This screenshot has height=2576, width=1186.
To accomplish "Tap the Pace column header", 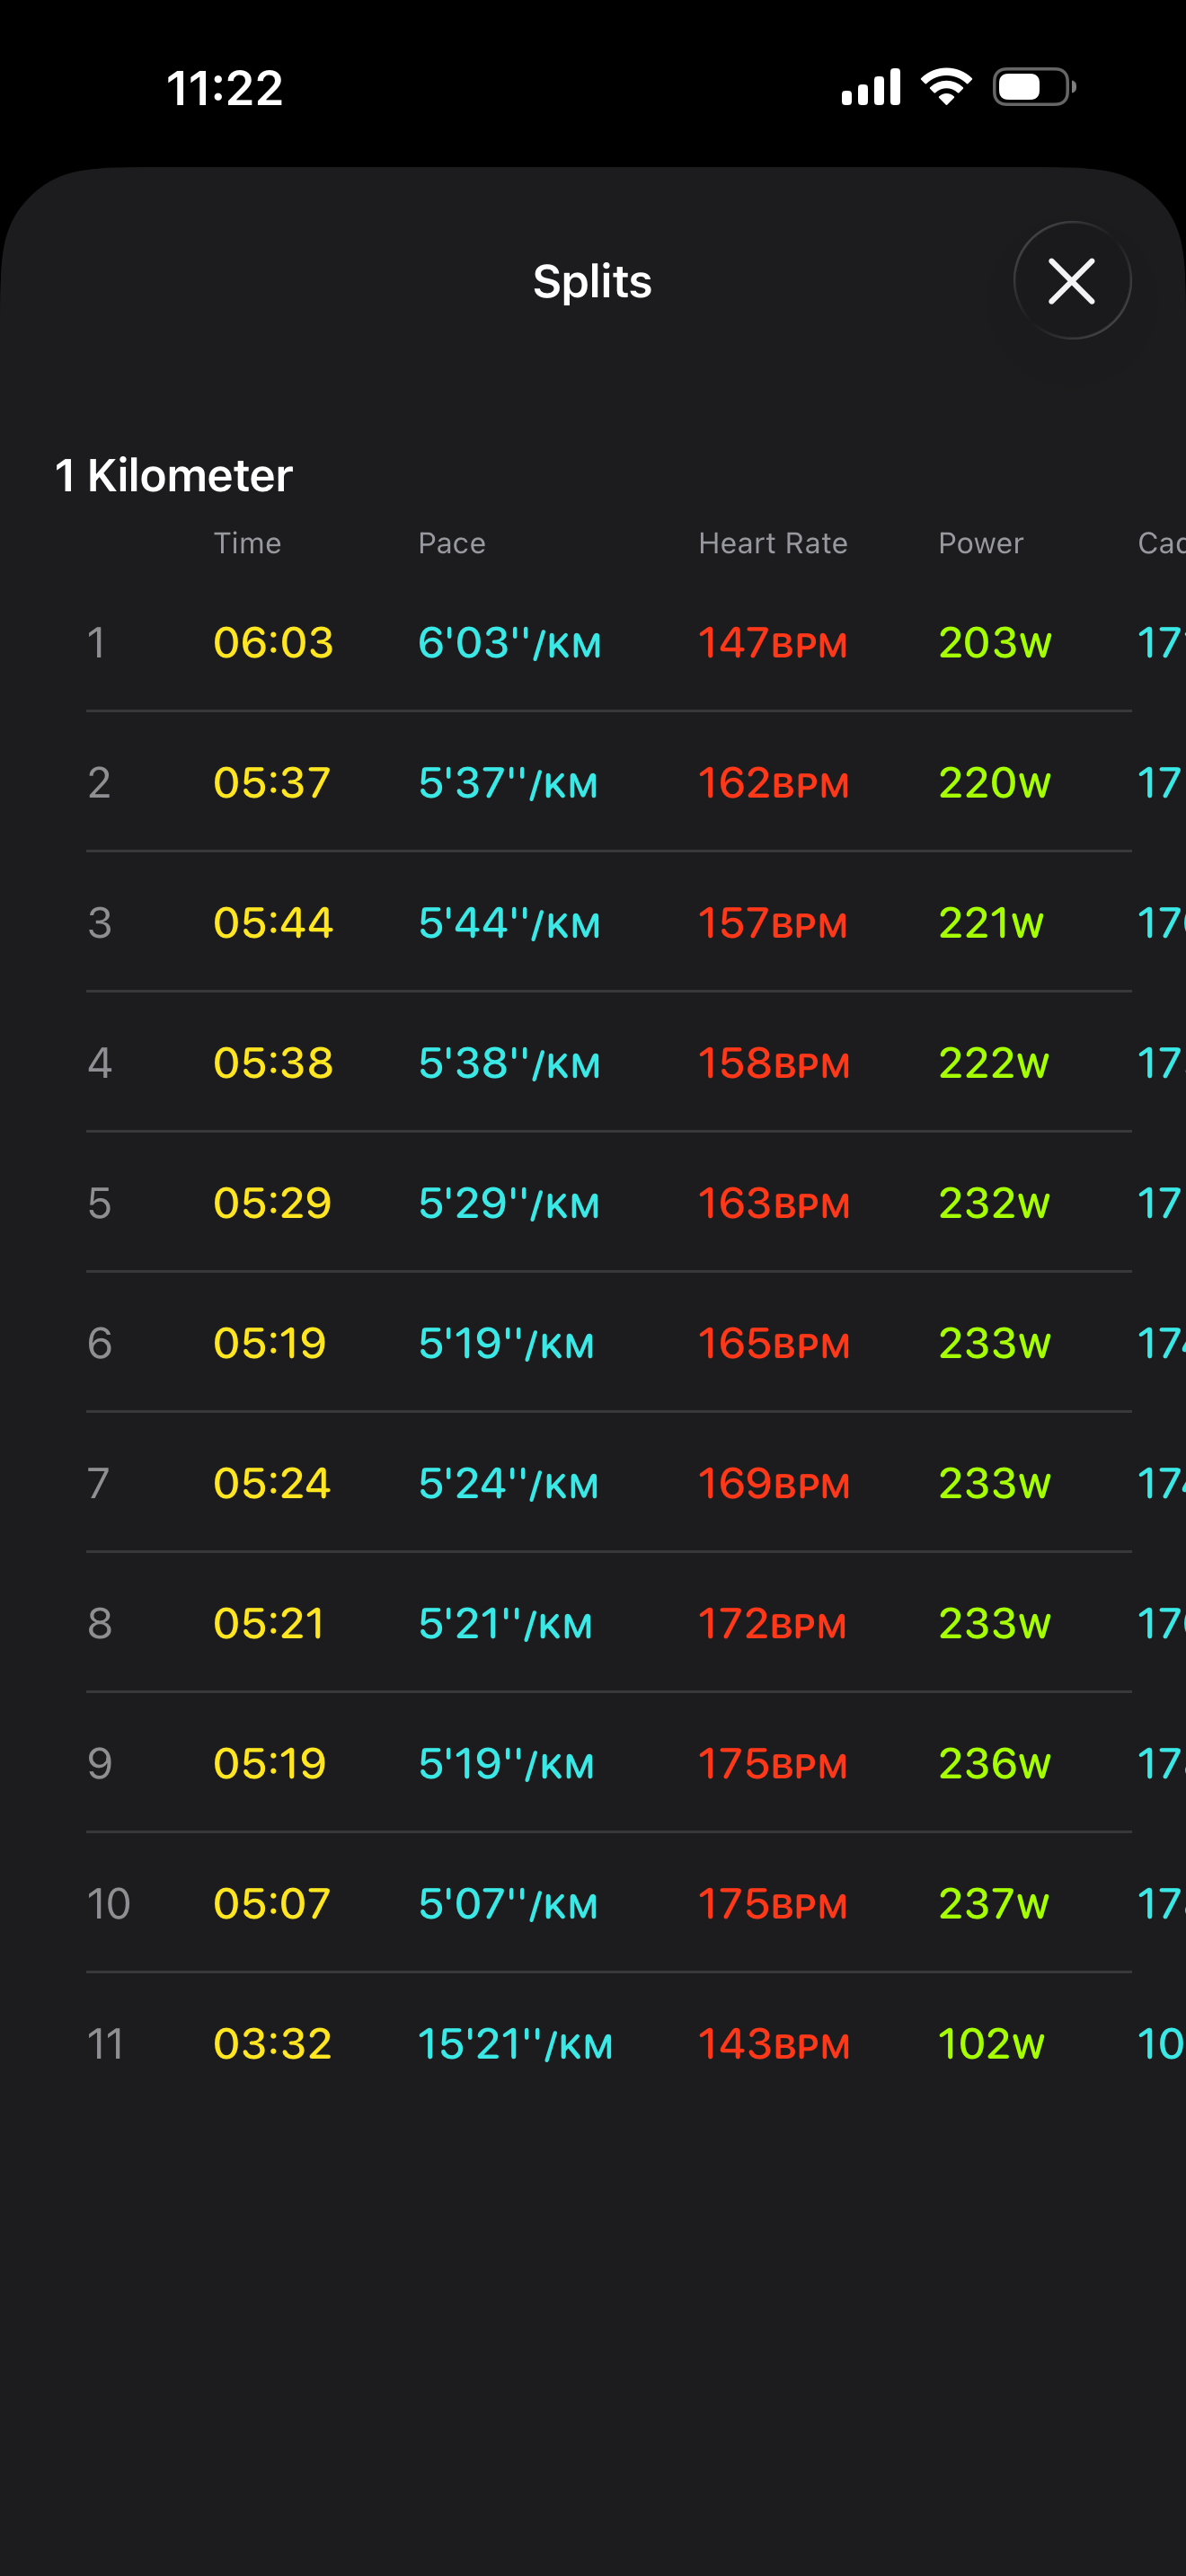I will point(452,543).
